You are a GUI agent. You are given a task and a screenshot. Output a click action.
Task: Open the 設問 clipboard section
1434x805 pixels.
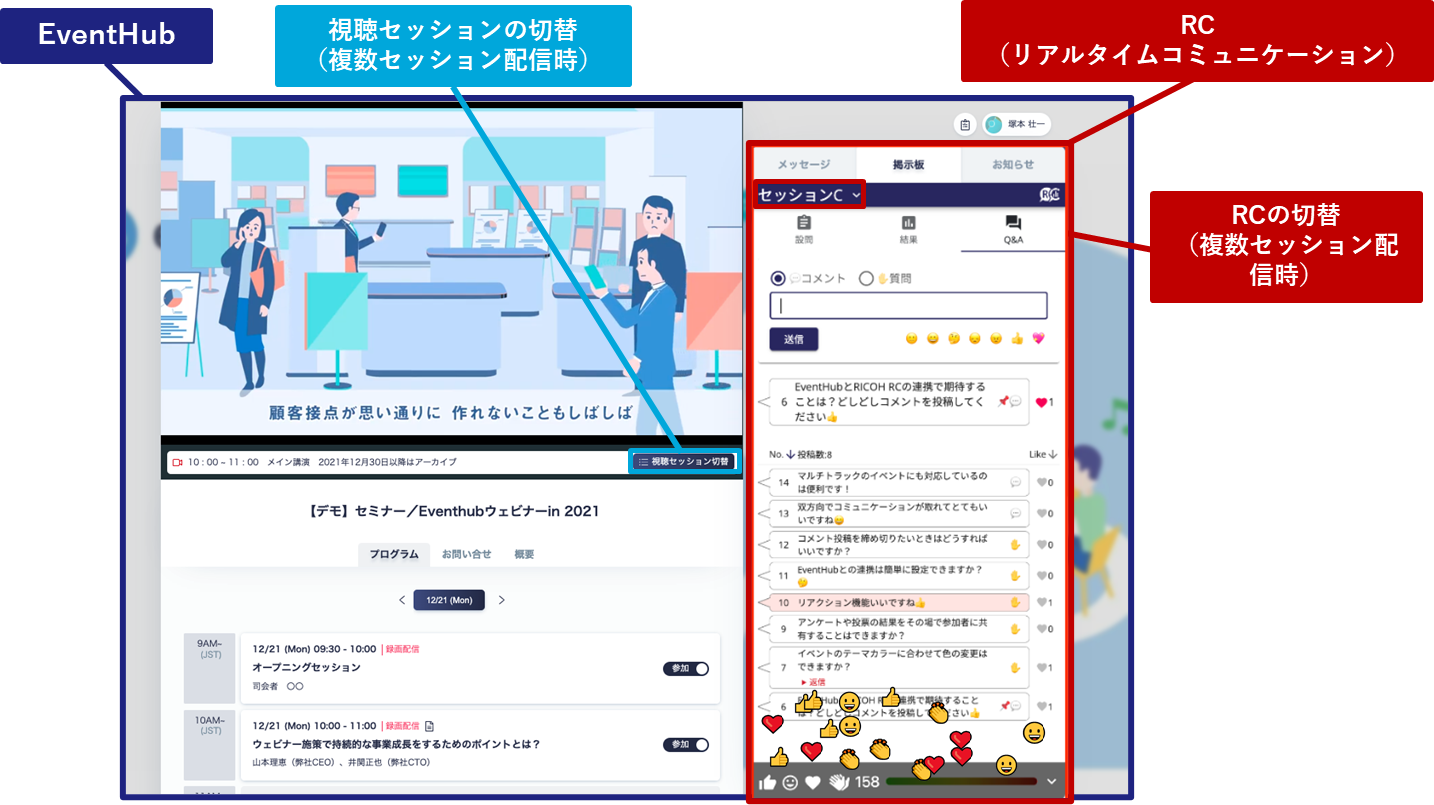804,230
